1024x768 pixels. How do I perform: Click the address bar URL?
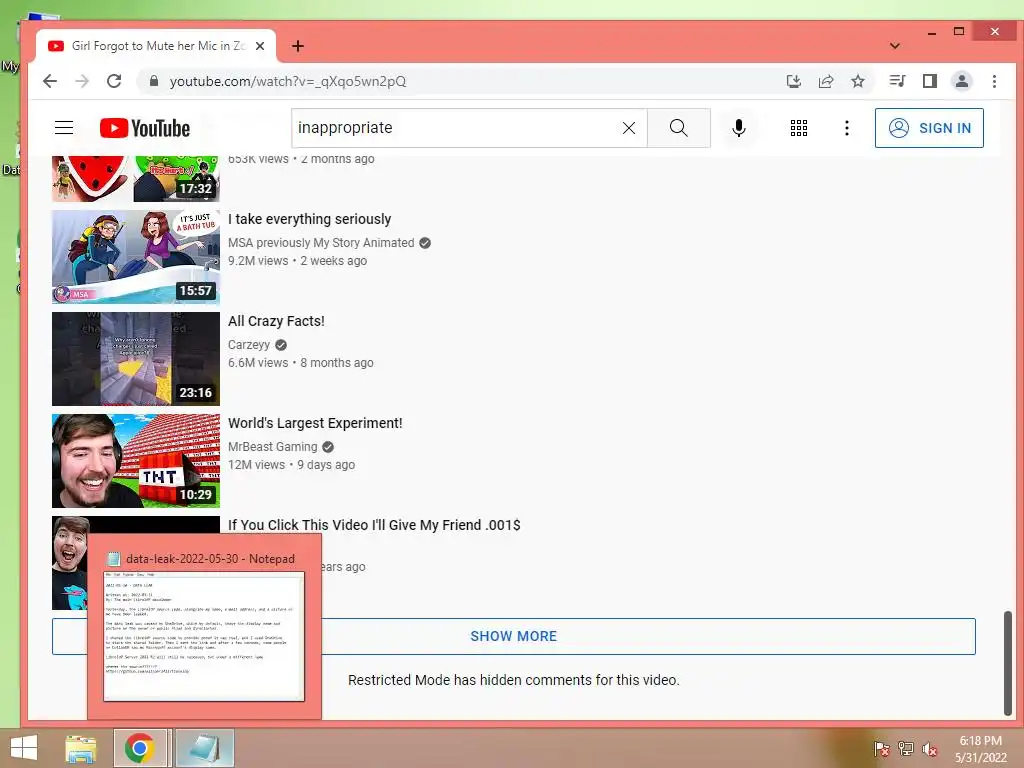(x=288, y=81)
